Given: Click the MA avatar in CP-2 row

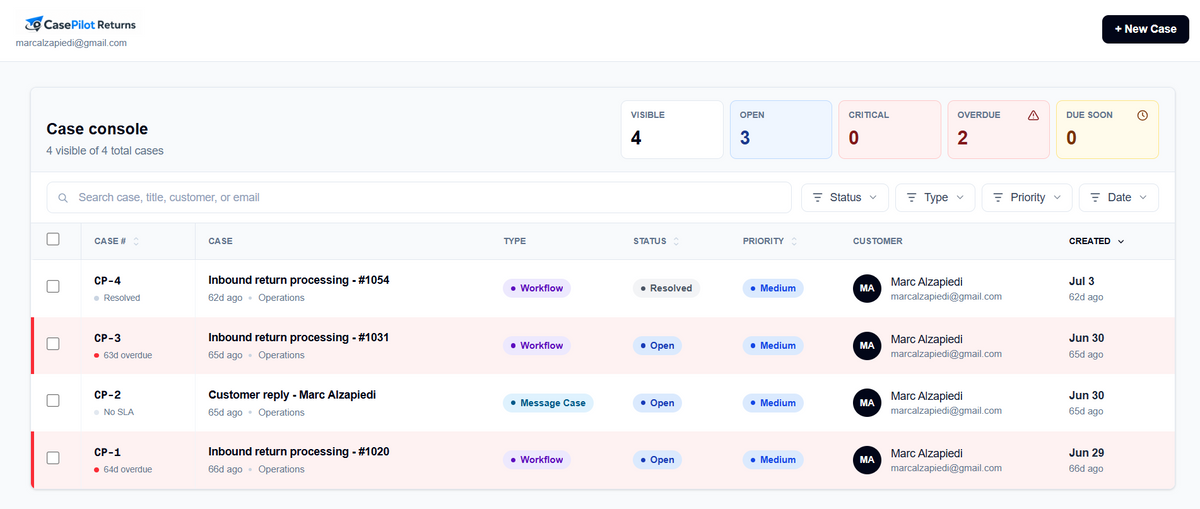Looking at the screenshot, I should pos(867,402).
